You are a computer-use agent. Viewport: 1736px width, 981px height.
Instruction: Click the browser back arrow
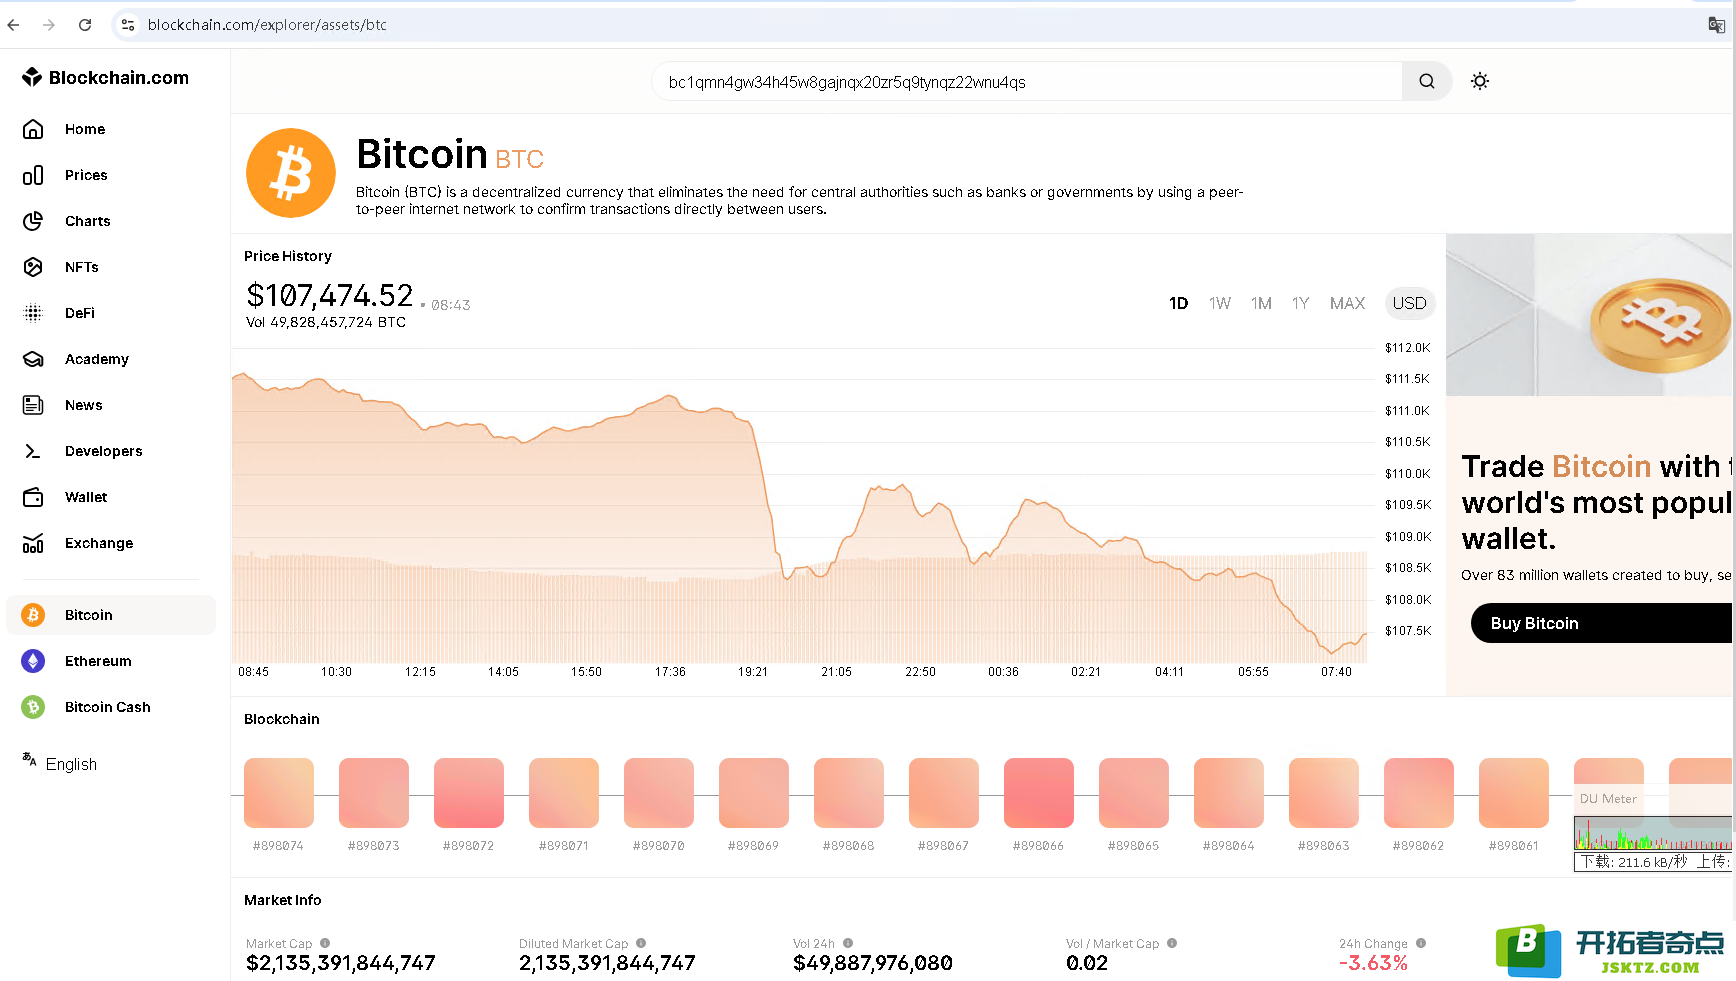(x=14, y=25)
